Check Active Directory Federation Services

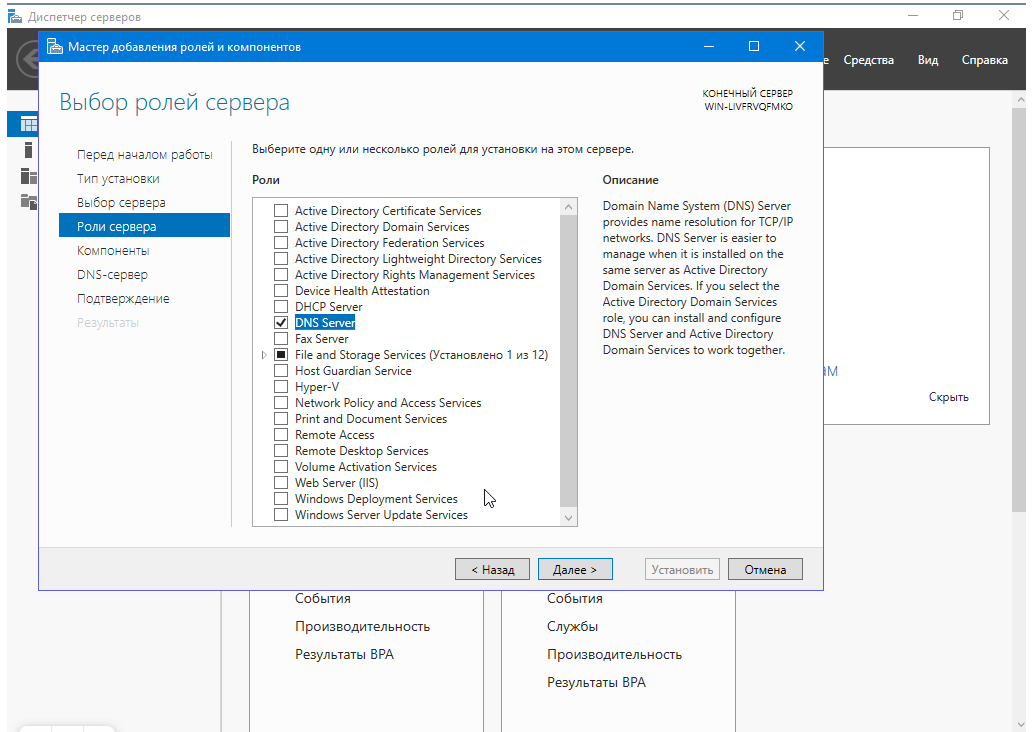pyautogui.click(x=281, y=243)
